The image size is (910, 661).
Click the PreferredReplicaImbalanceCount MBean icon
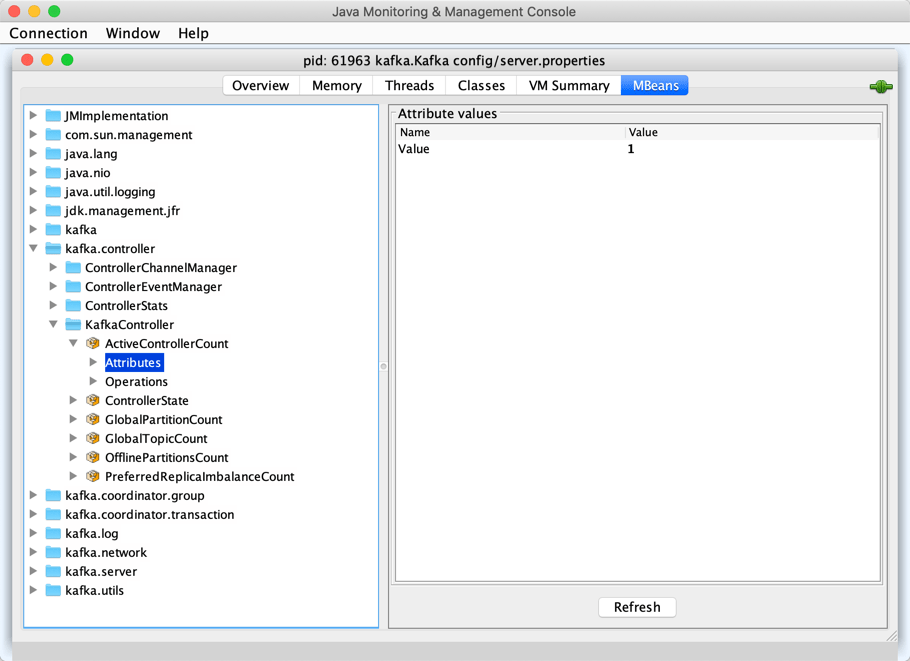coord(92,476)
